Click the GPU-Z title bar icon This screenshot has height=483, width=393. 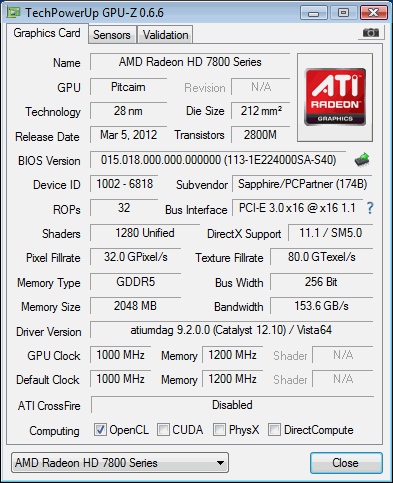coord(14,13)
